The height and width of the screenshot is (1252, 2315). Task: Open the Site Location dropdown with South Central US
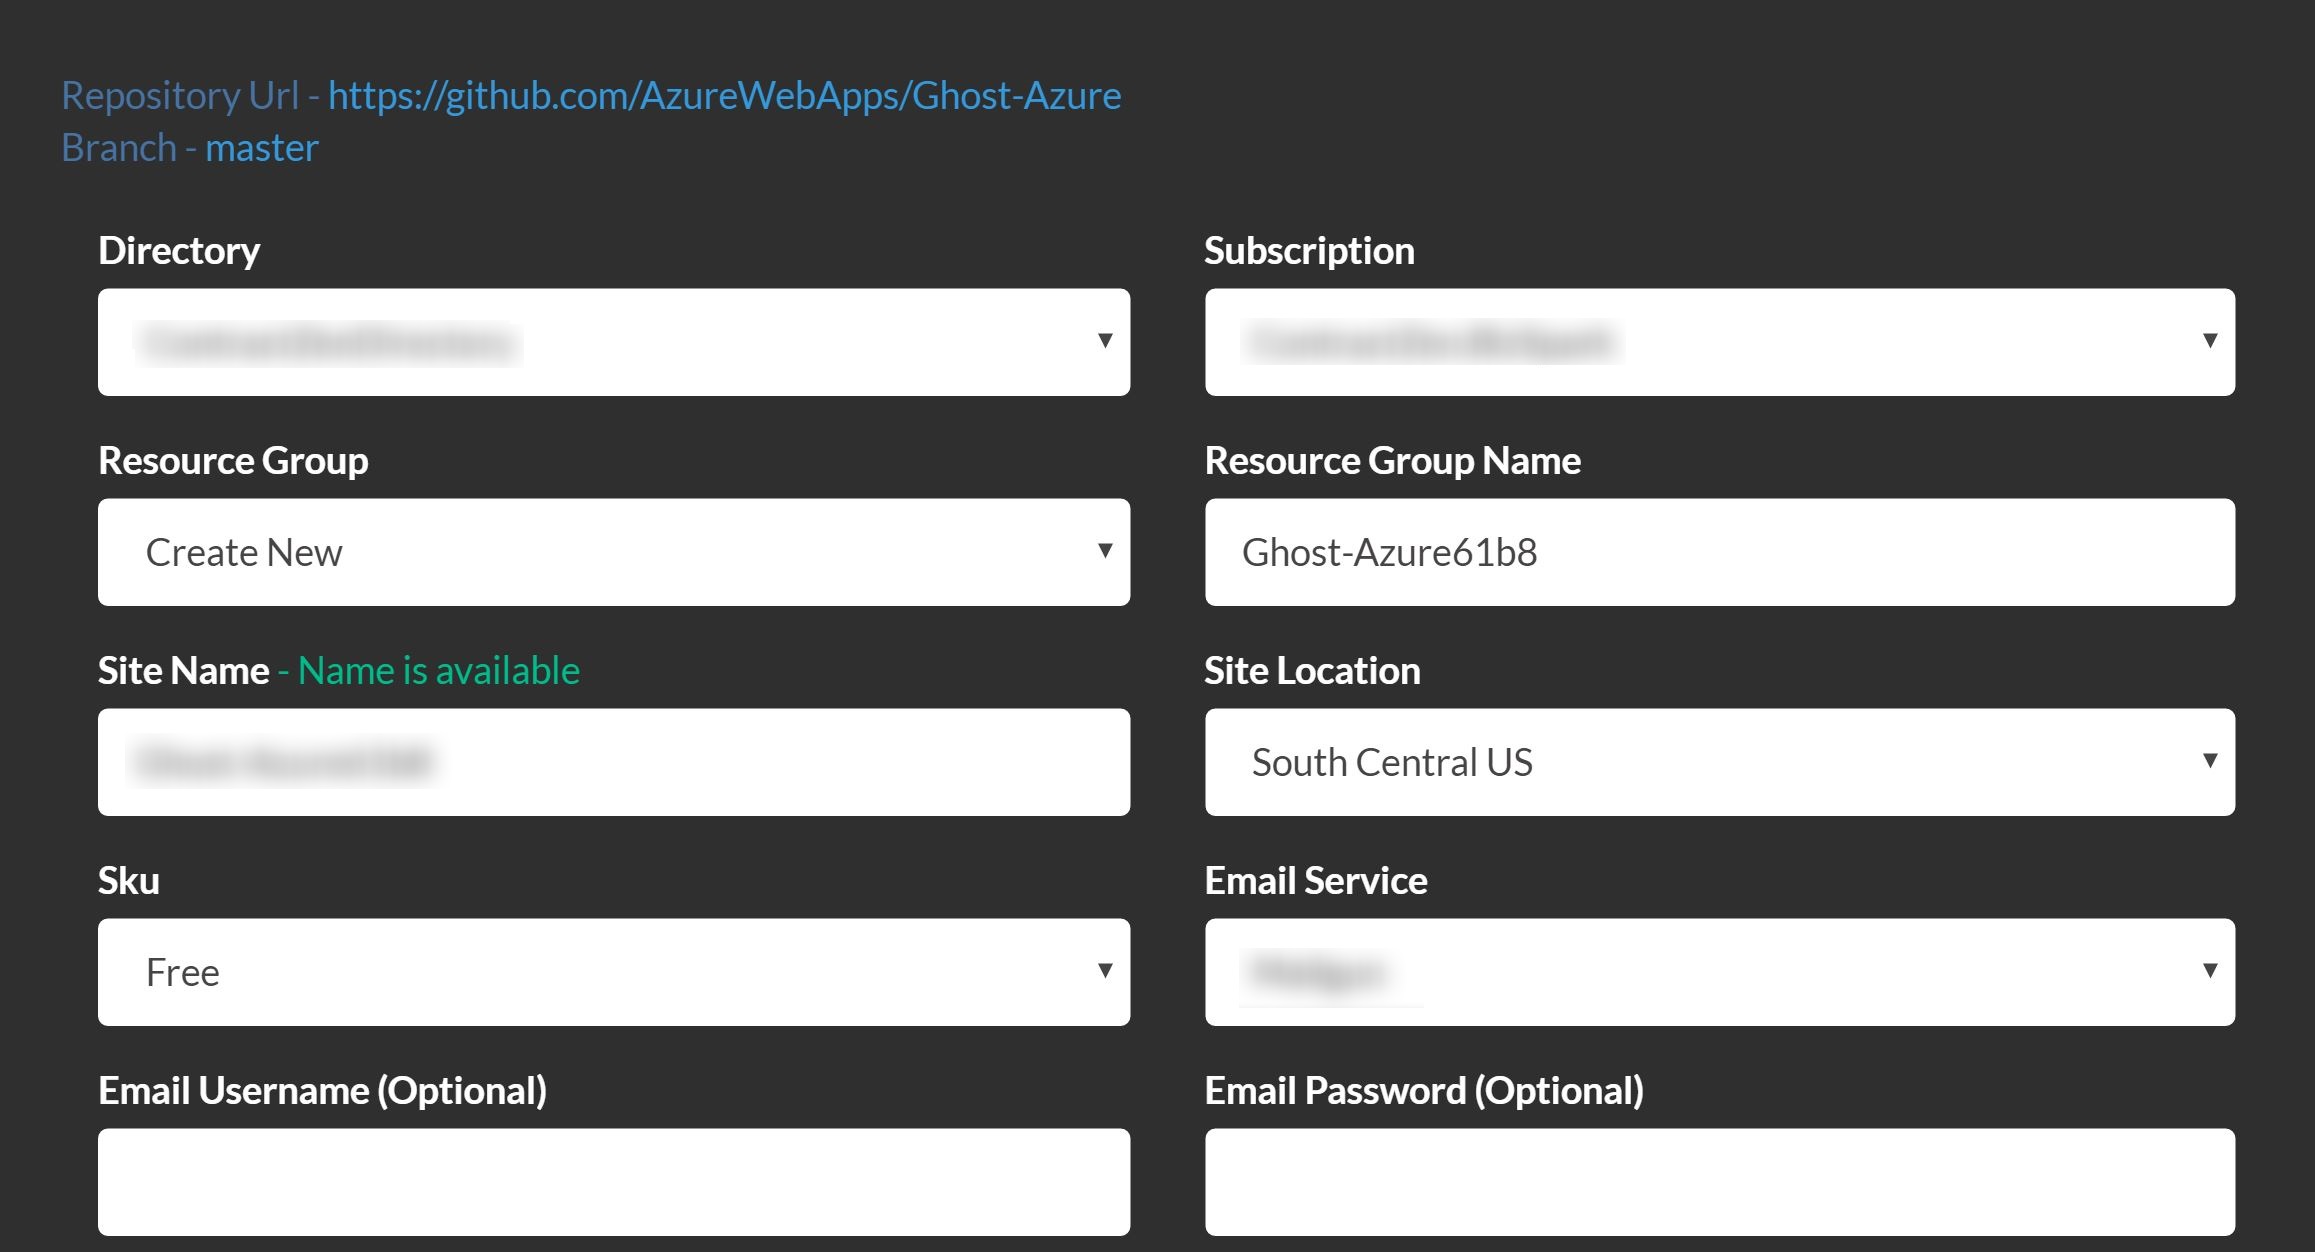pos(1720,762)
